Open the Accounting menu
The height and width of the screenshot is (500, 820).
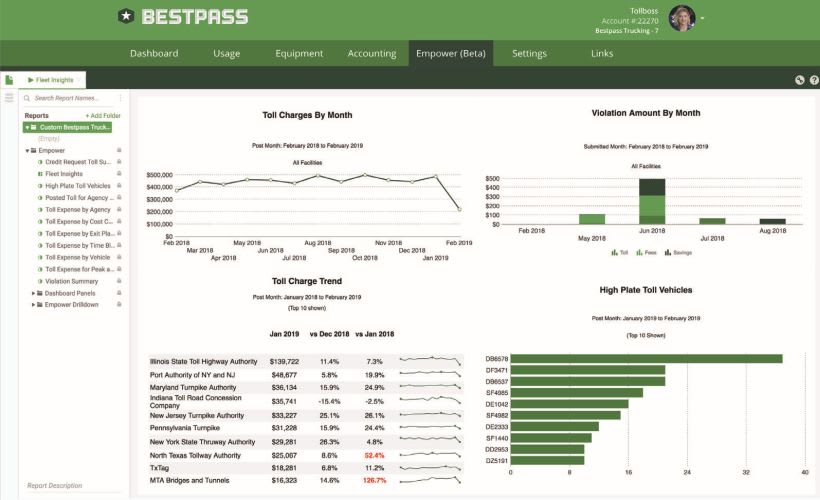pos(372,53)
